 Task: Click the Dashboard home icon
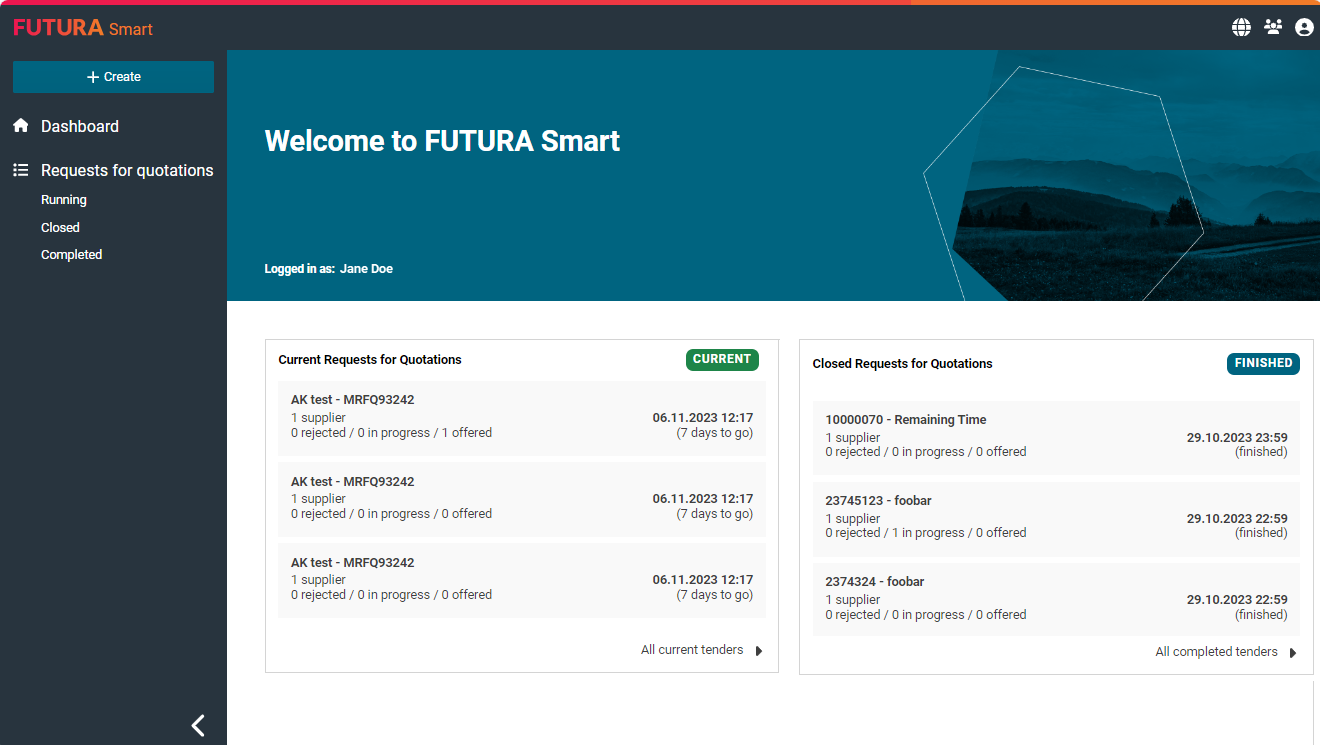pyautogui.click(x=20, y=126)
